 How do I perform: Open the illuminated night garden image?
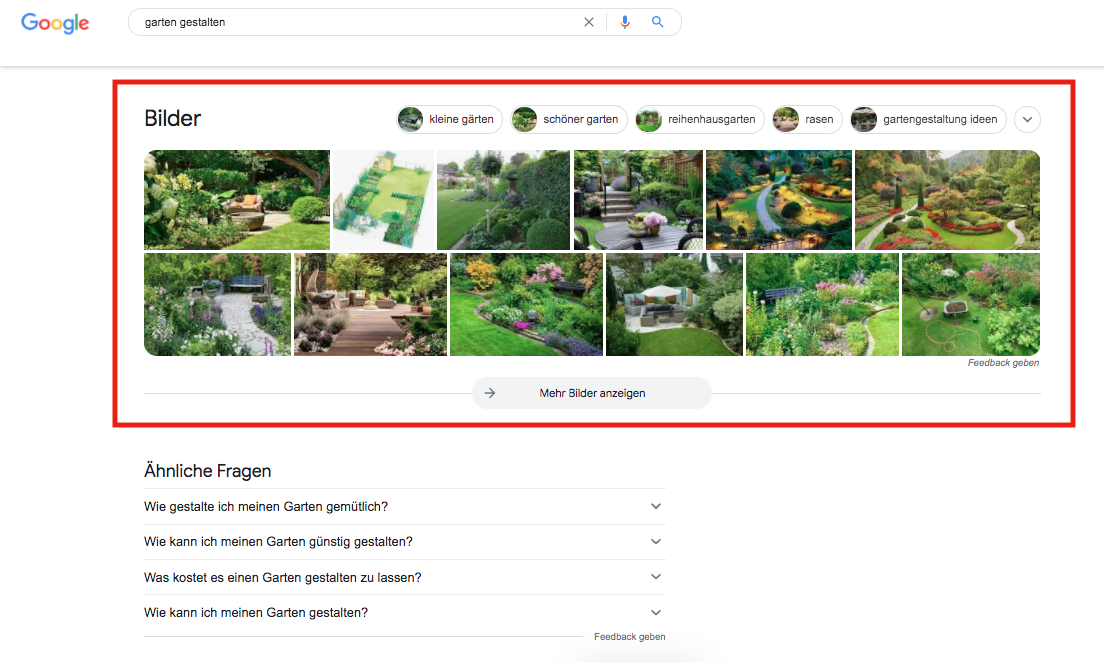779,200
